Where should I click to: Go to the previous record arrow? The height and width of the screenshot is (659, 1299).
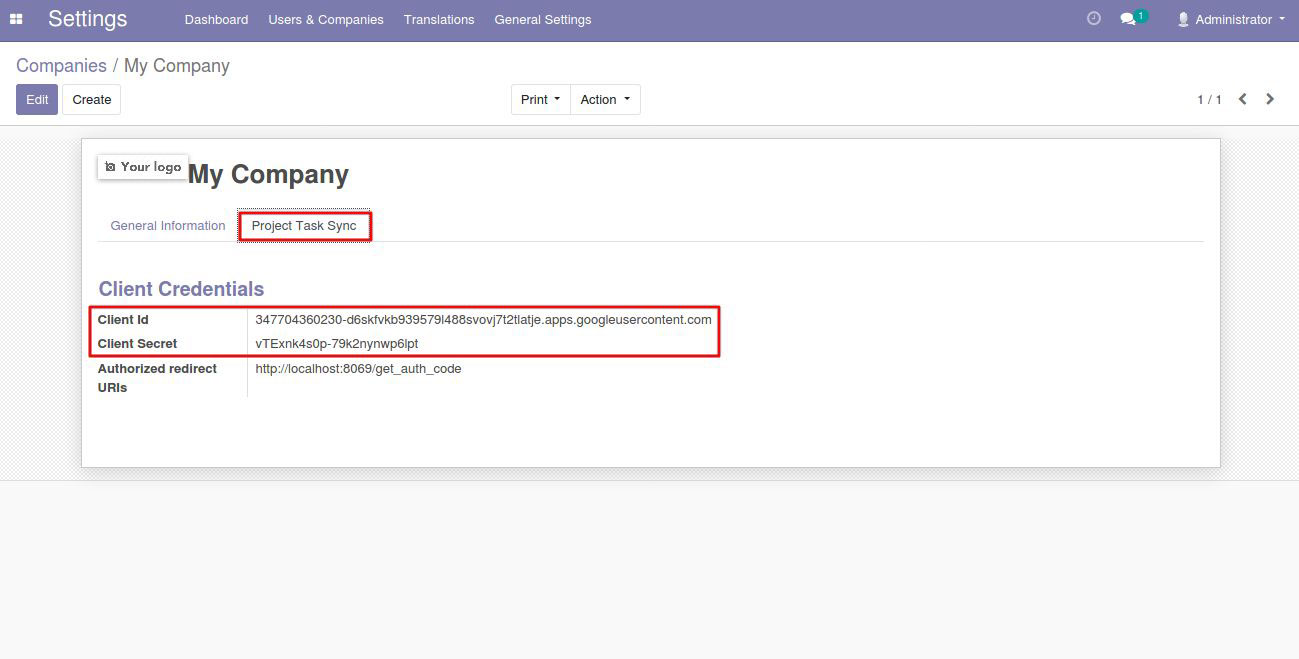coord(1242,99)
